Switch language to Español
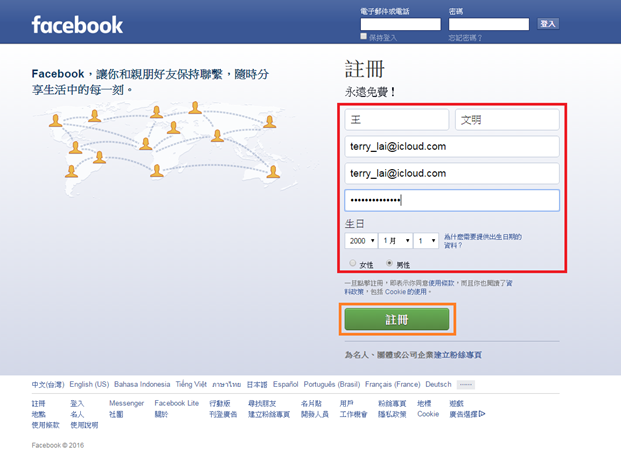621x453 pixels. tap(286, 384)
